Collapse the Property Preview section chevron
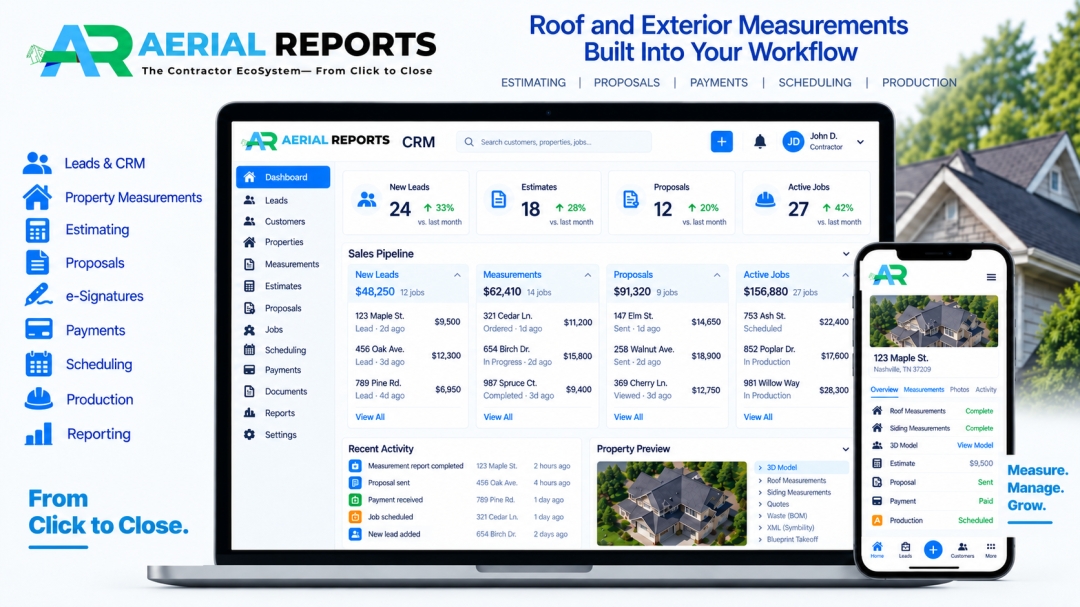The image size is (1080, 607). tap(845, 449)
